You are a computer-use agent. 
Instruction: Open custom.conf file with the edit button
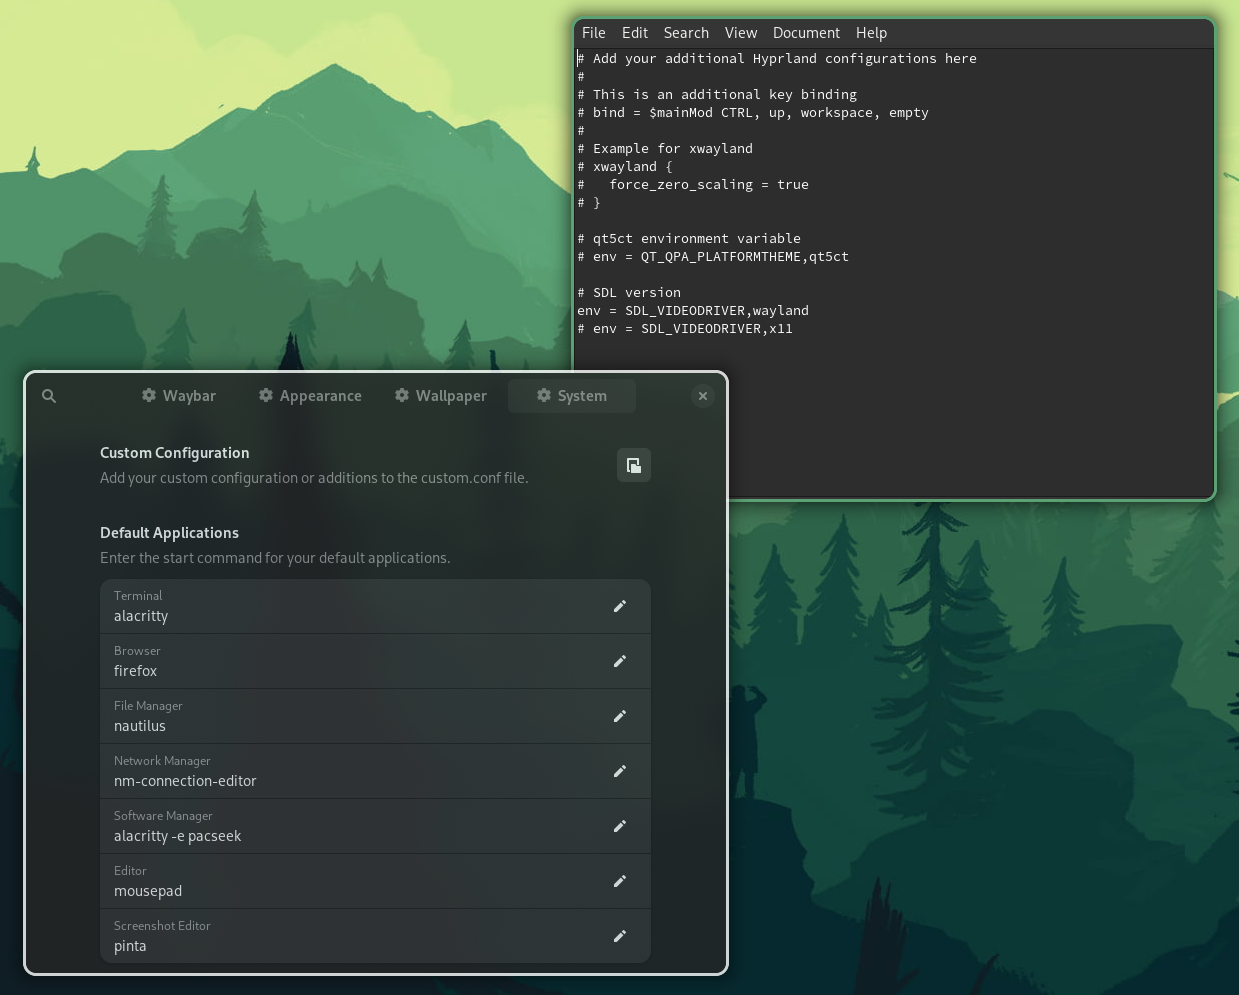(633, 465)
